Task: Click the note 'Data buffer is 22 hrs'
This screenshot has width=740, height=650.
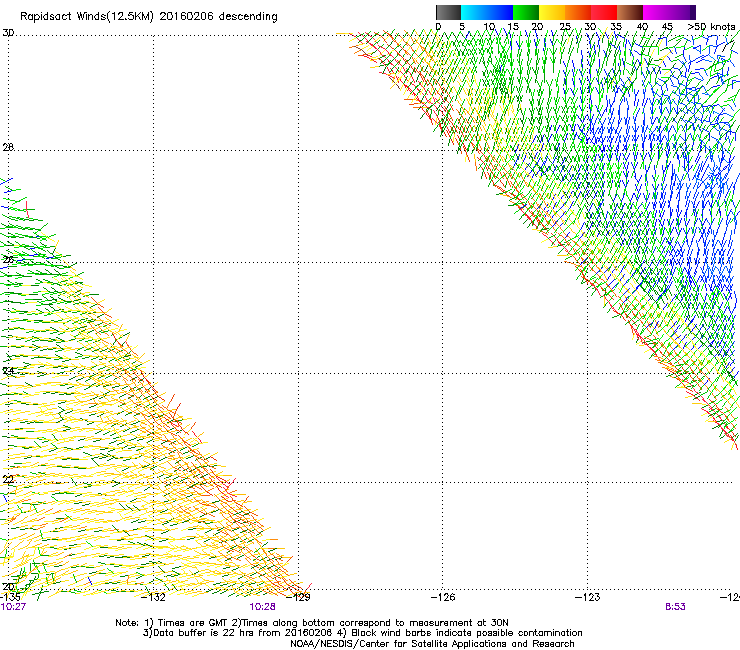Action: pos(203,633)
